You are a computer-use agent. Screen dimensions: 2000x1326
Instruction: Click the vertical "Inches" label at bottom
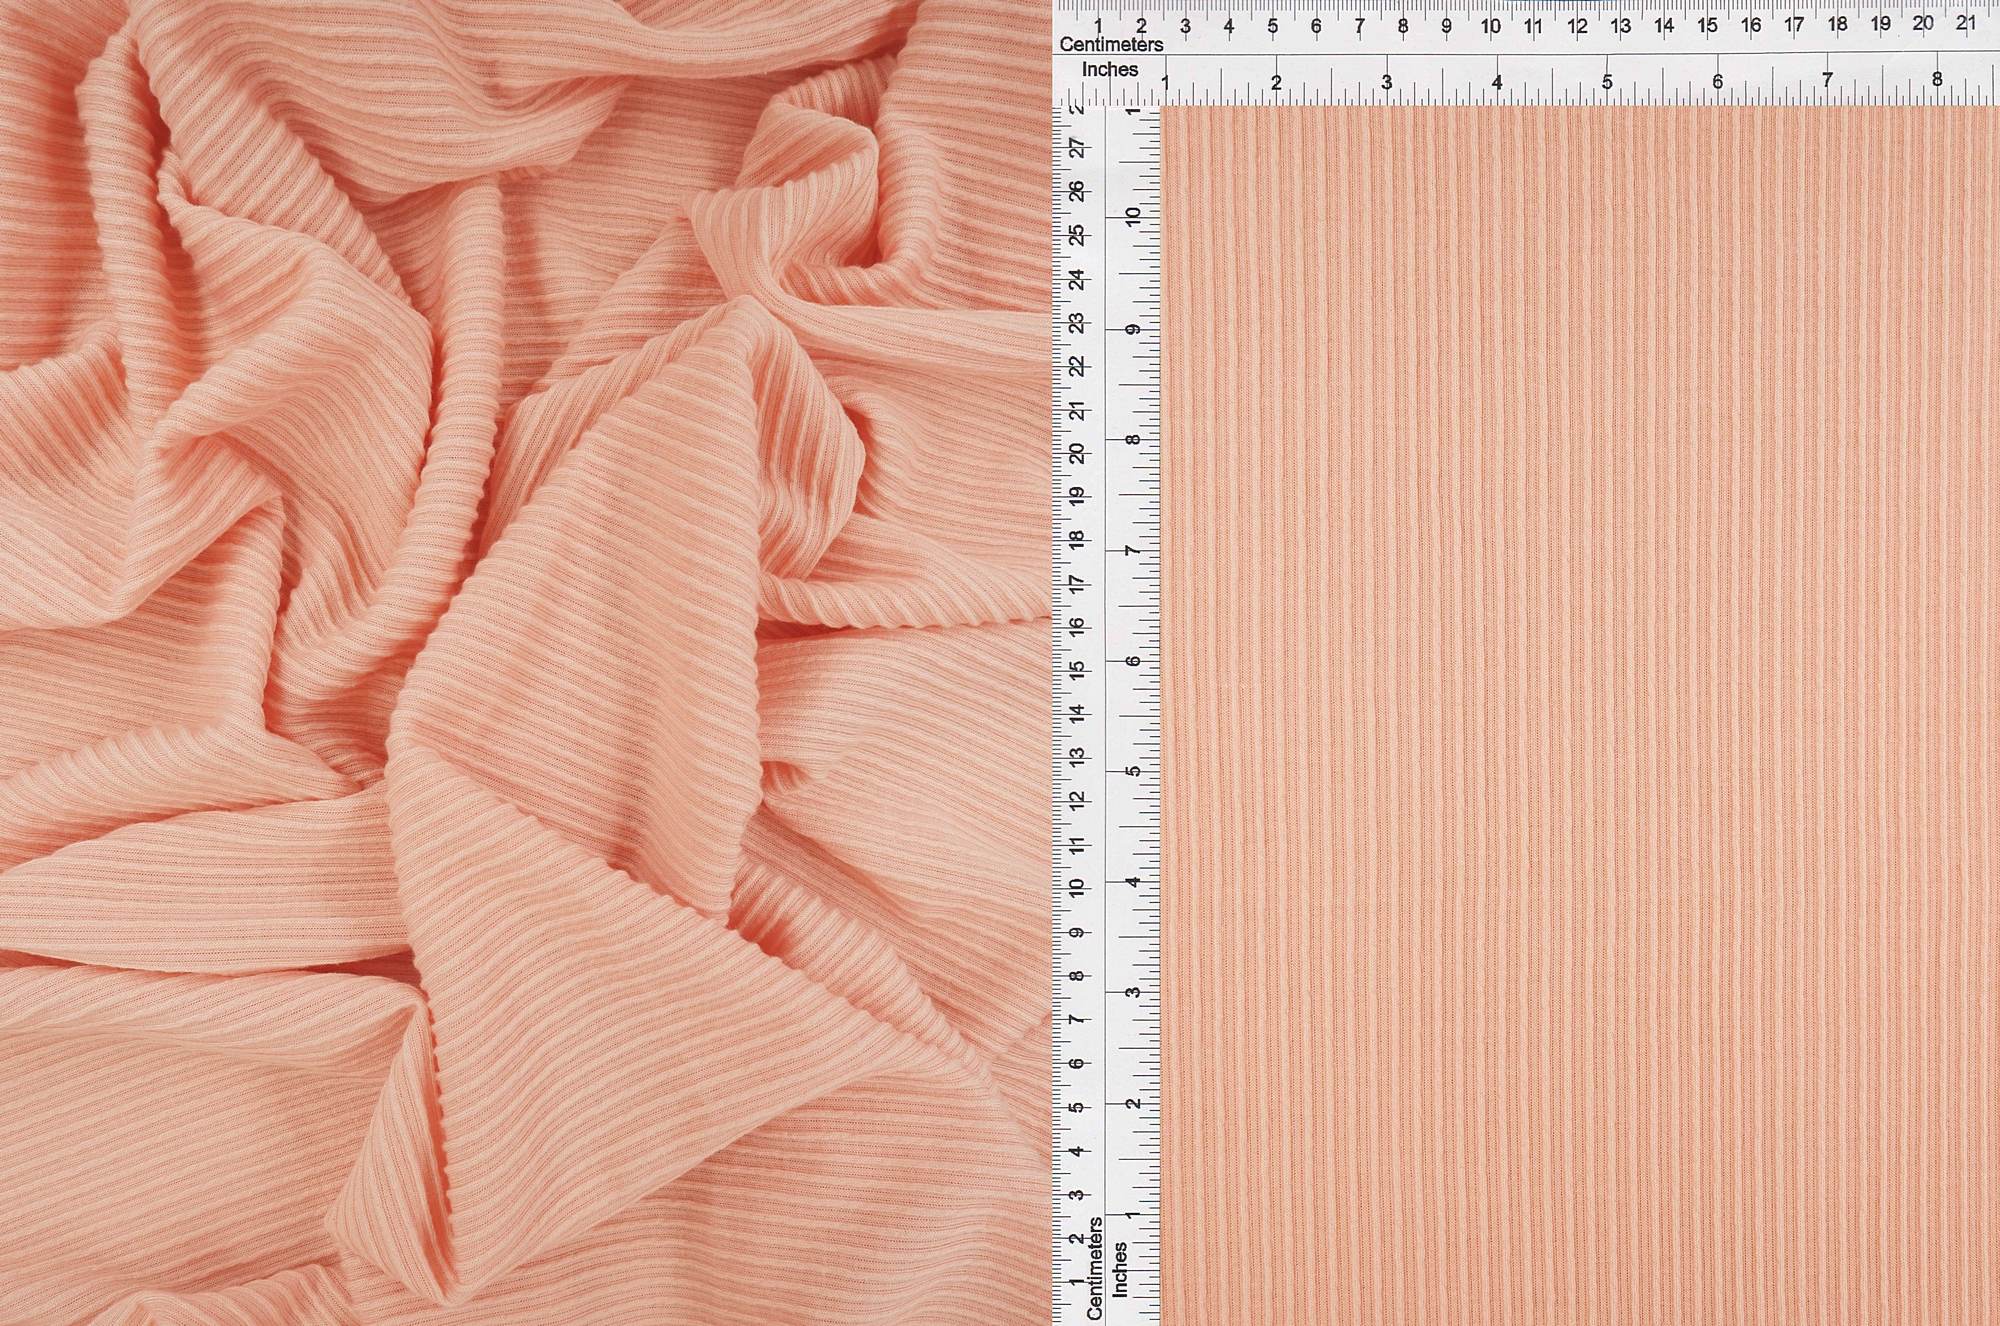1120,1270
